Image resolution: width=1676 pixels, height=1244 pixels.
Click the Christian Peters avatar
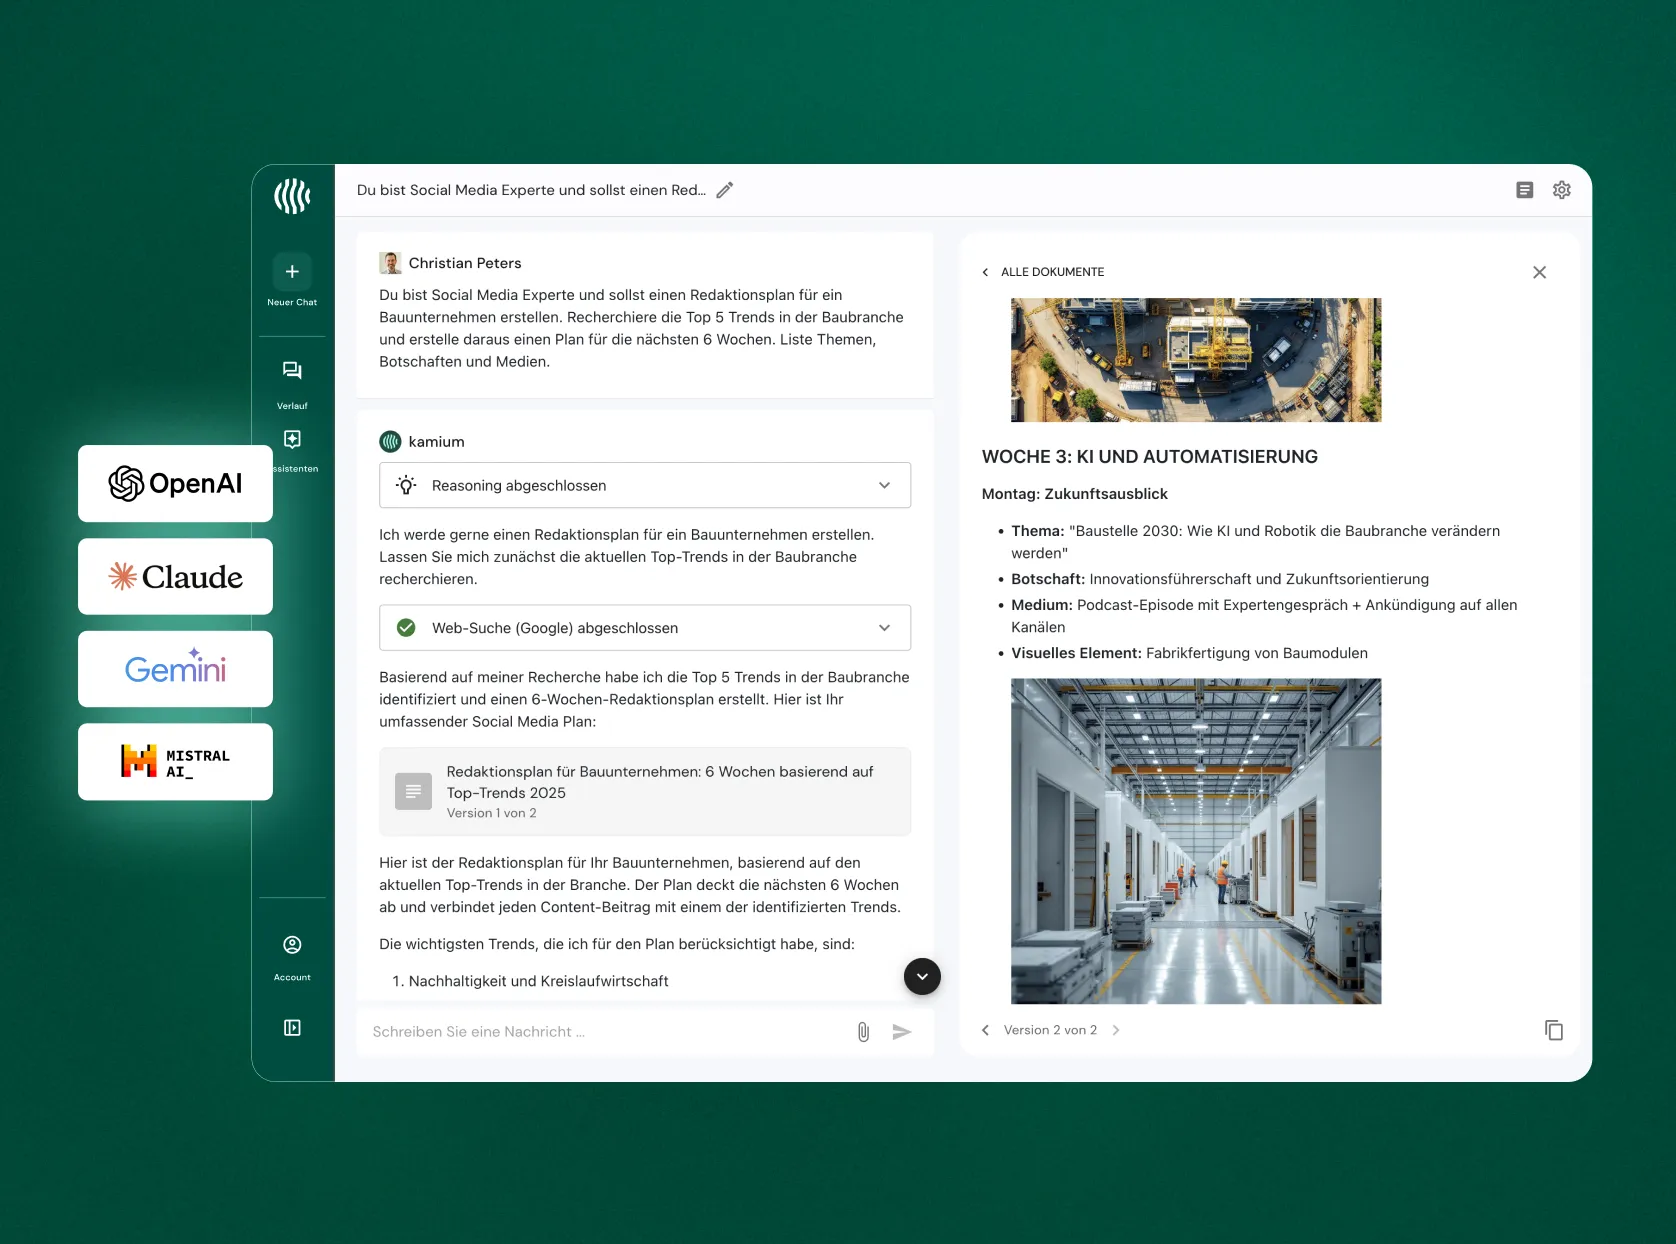390,263
